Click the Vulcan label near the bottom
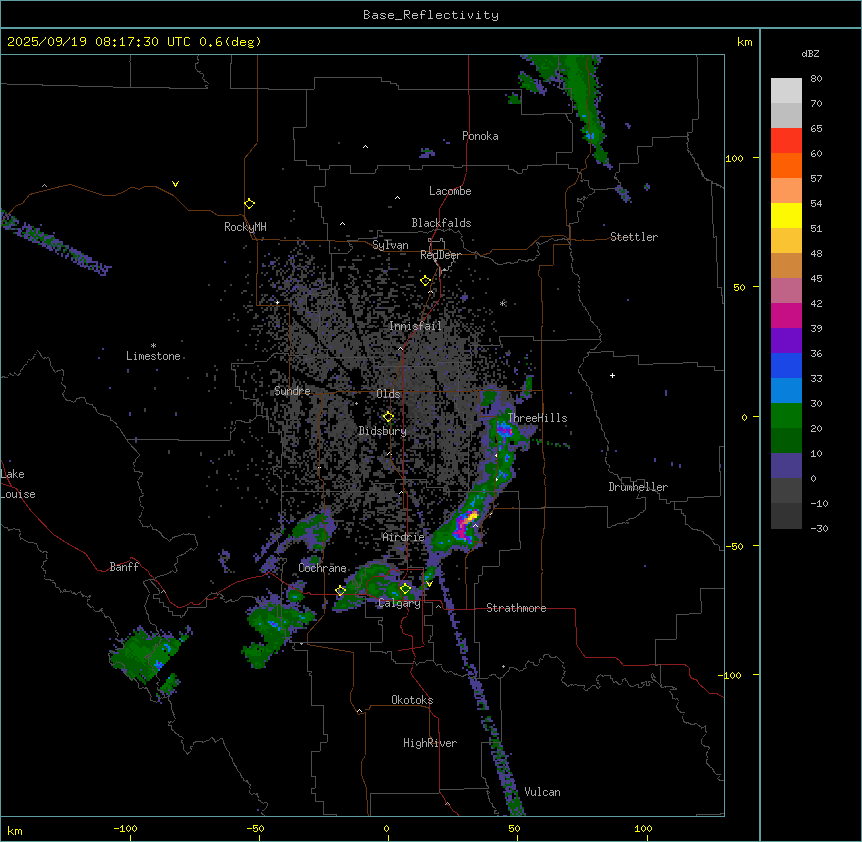The width and height of the screenshot is (862, 842). click(541, 792)
